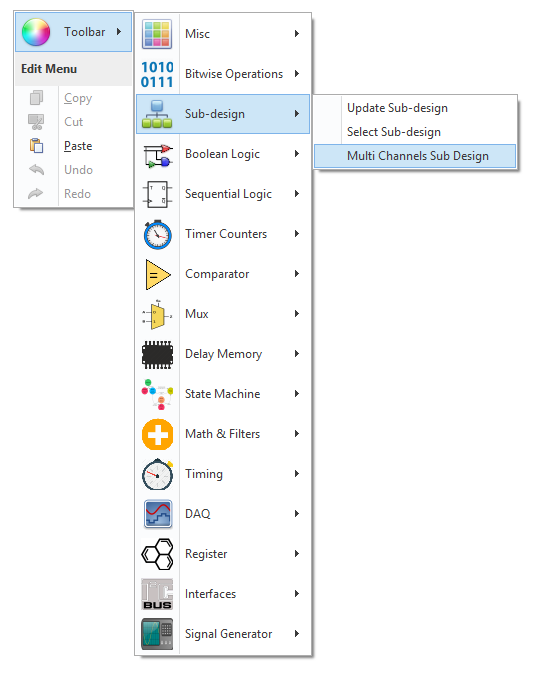Viewport: 539px width, 679px height.
Task: Click the Signal Generator instrument icon
Action: tap(157, 634)
